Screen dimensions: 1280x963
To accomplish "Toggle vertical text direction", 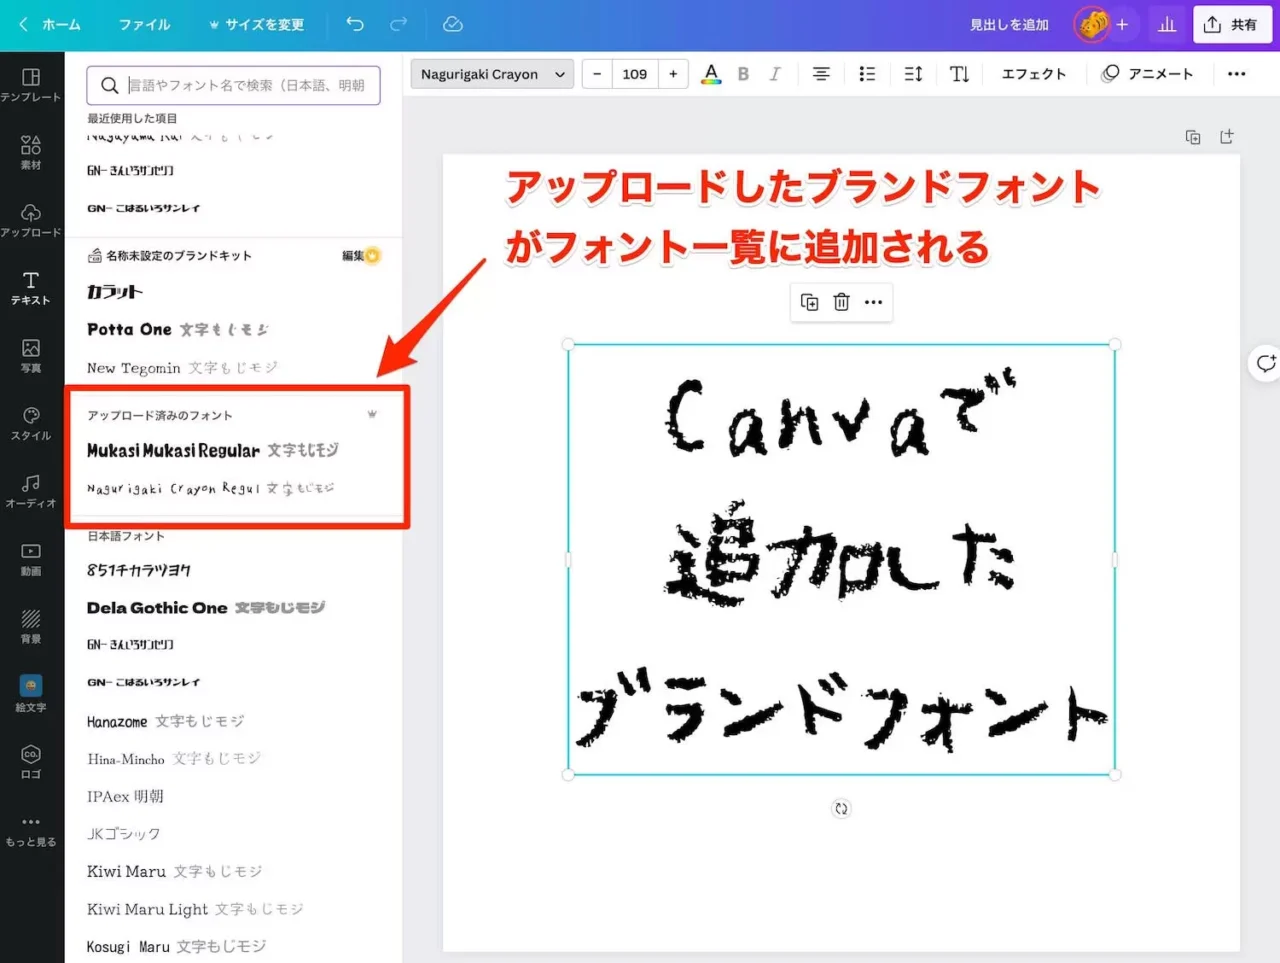I will coord(960,74).
